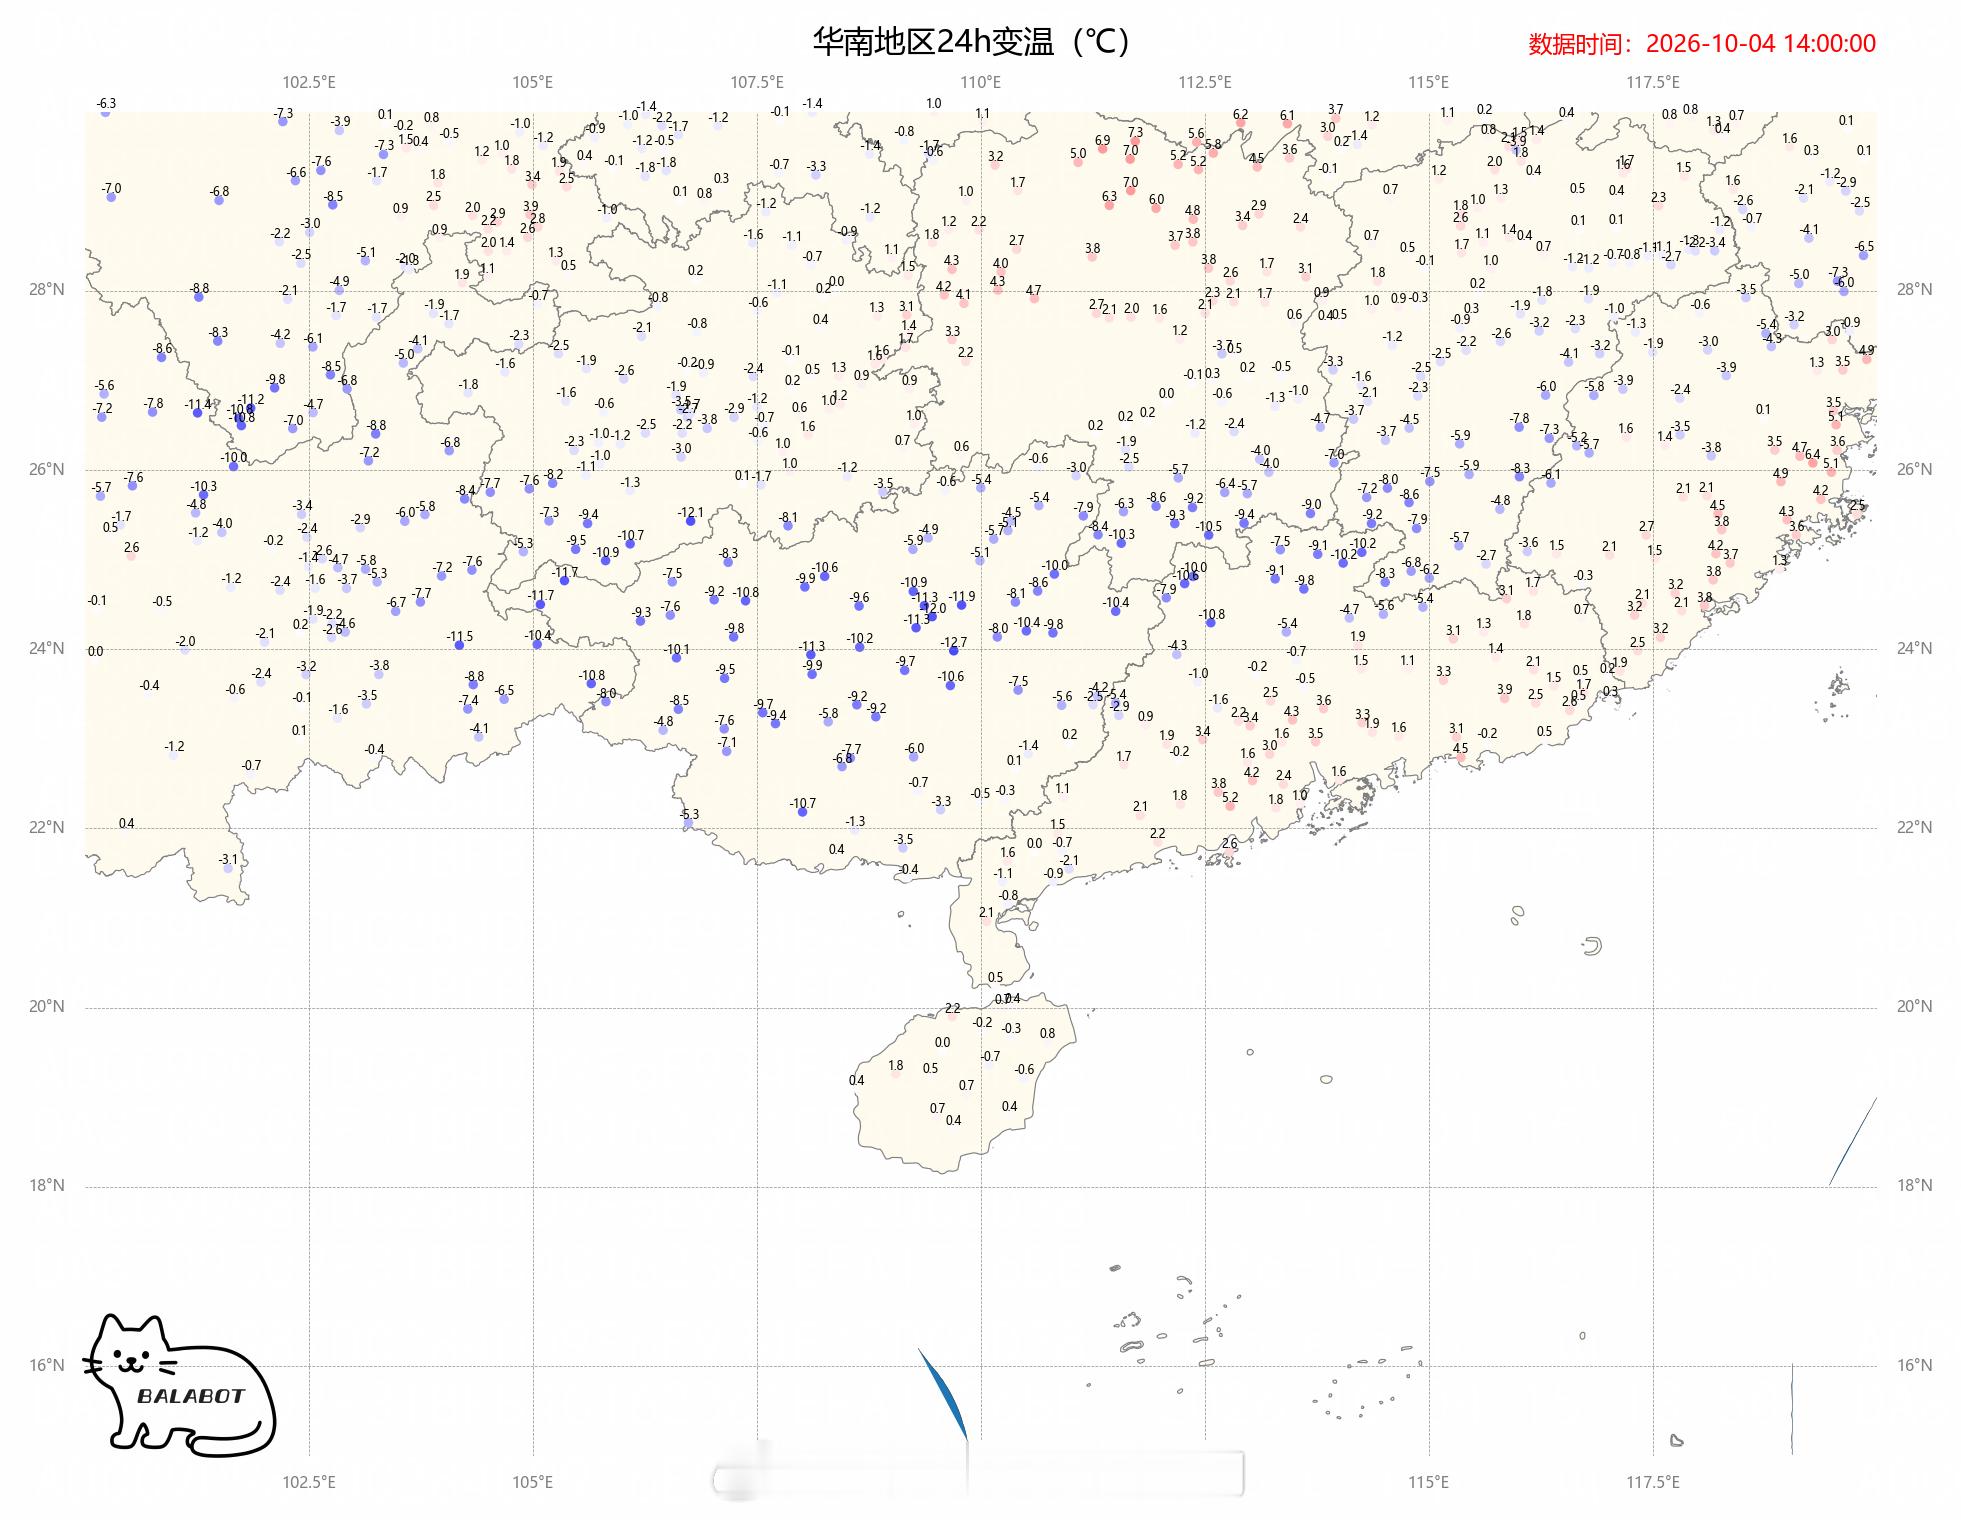Click the 107.5°E longitude axis label
1961x1520 pixels.
(x=757, y=82)
